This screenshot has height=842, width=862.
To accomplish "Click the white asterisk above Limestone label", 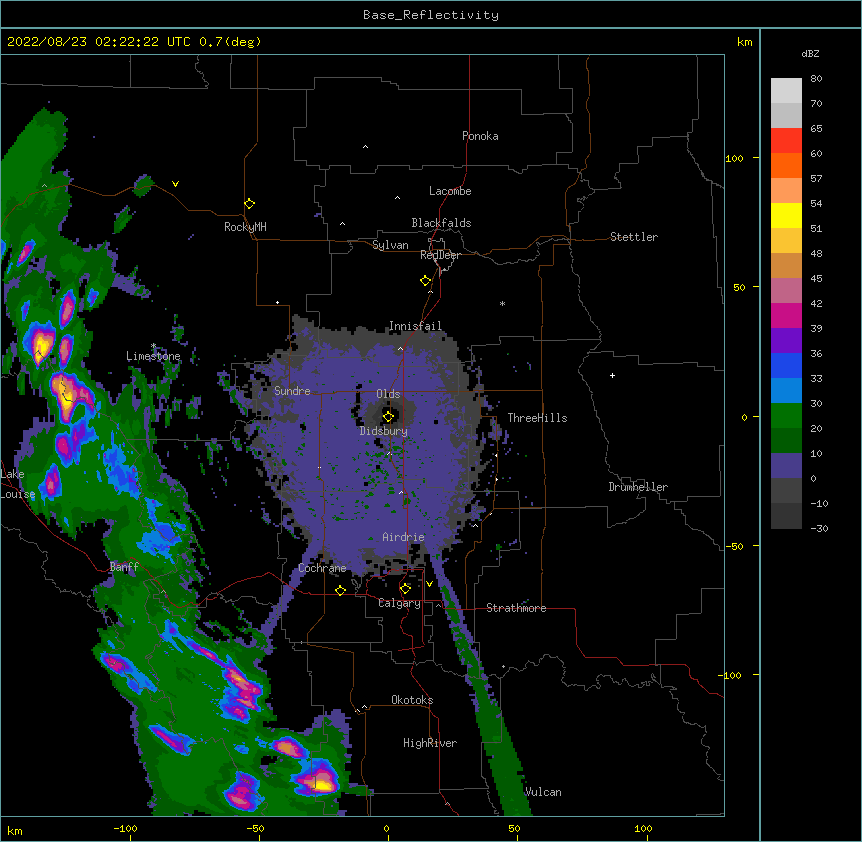I will point(154,346).
